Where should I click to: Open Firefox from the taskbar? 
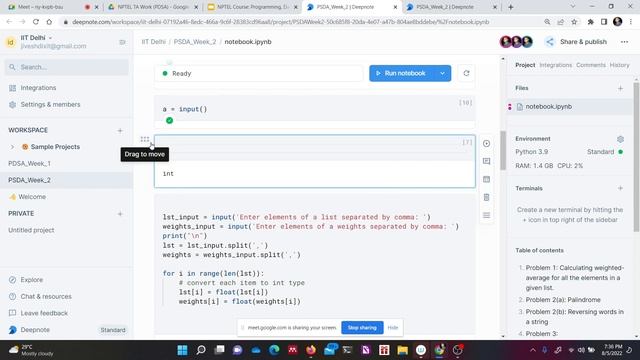pos(311,350)
